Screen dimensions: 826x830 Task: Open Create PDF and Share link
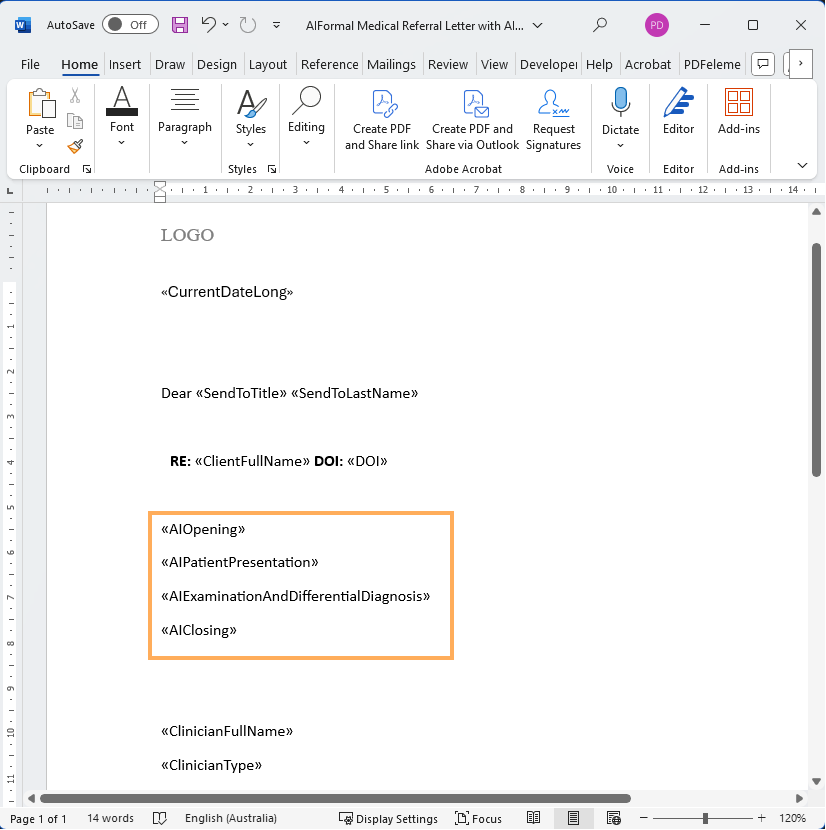pos(382,119)
